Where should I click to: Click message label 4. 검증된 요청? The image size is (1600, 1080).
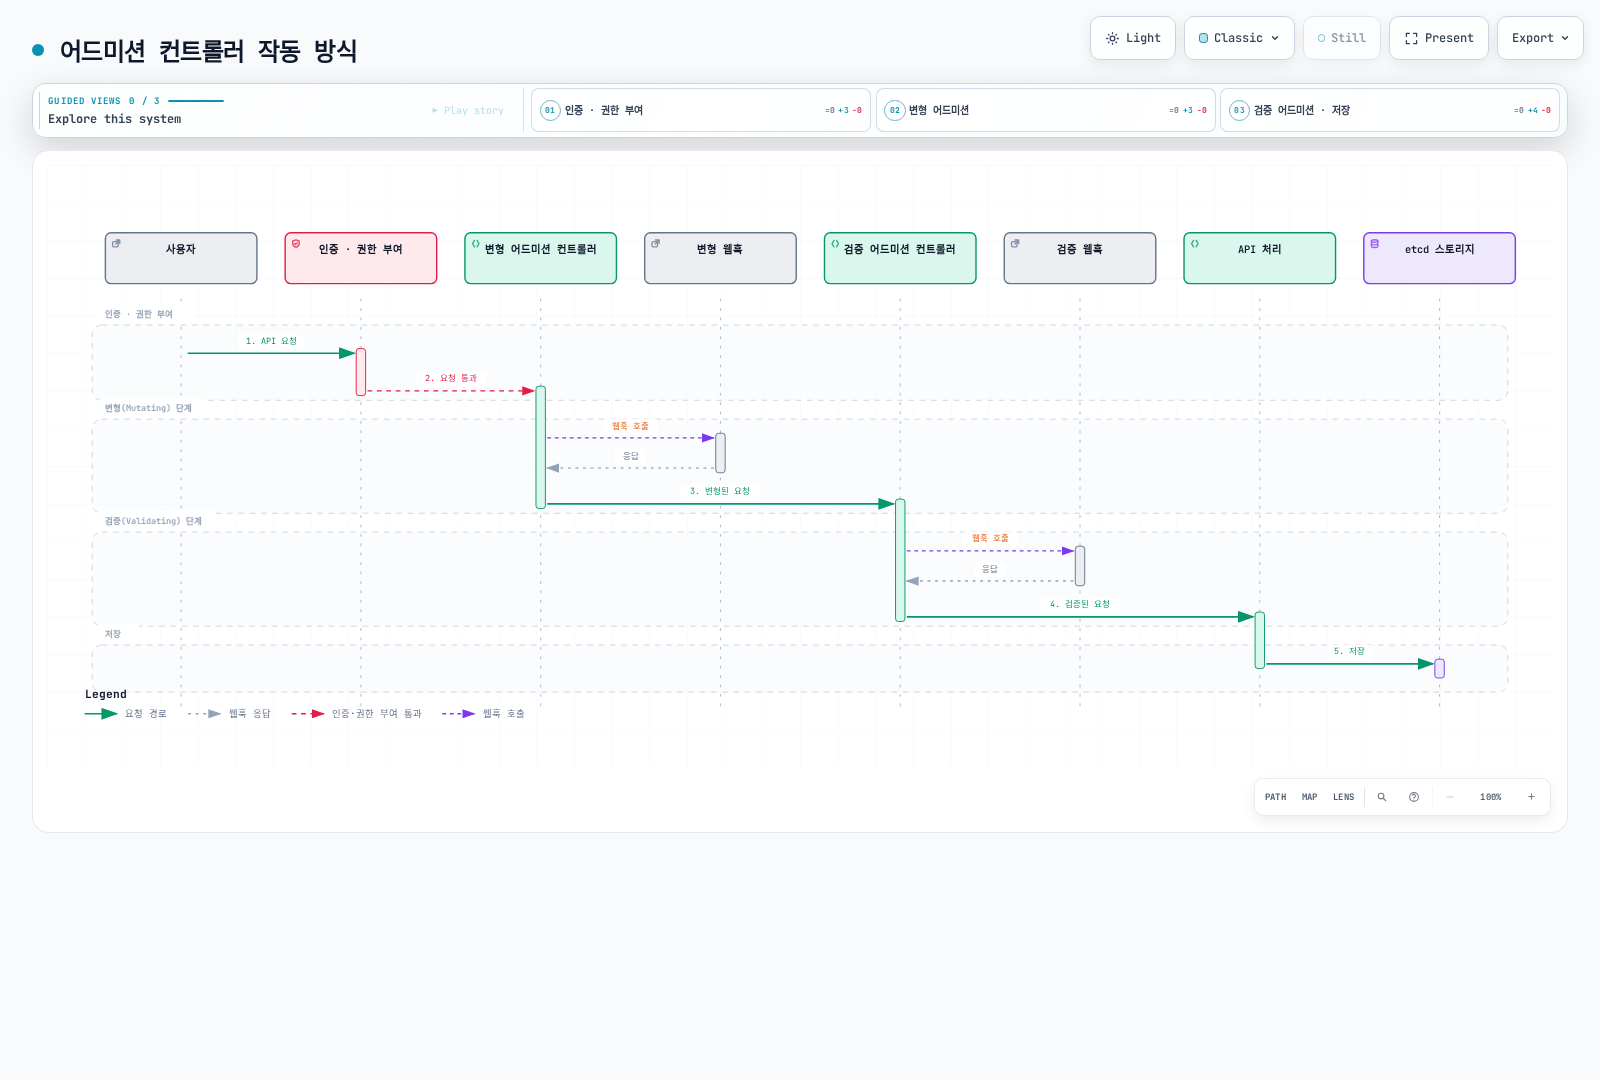pyautogui.click(x=1080, y=604)
